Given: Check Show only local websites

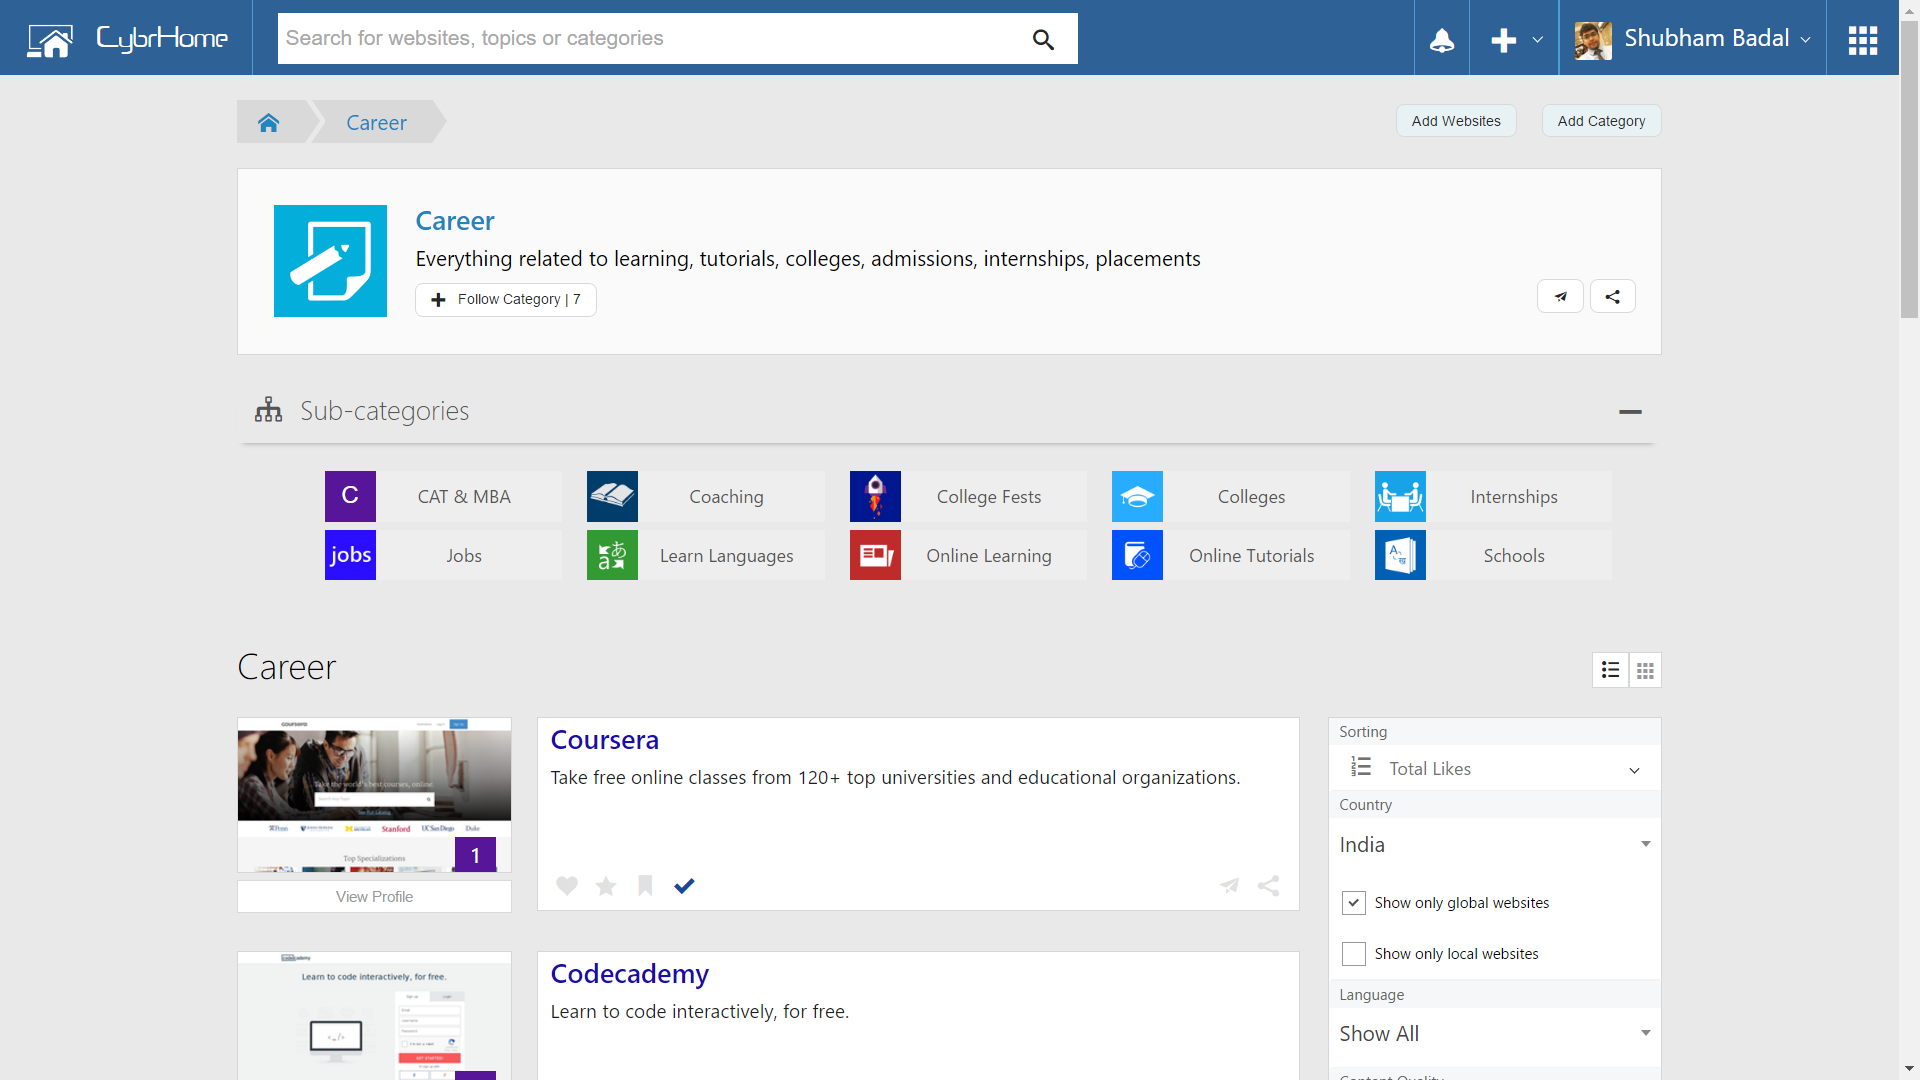Looking at the screenshot, I should click(1353, 954).
